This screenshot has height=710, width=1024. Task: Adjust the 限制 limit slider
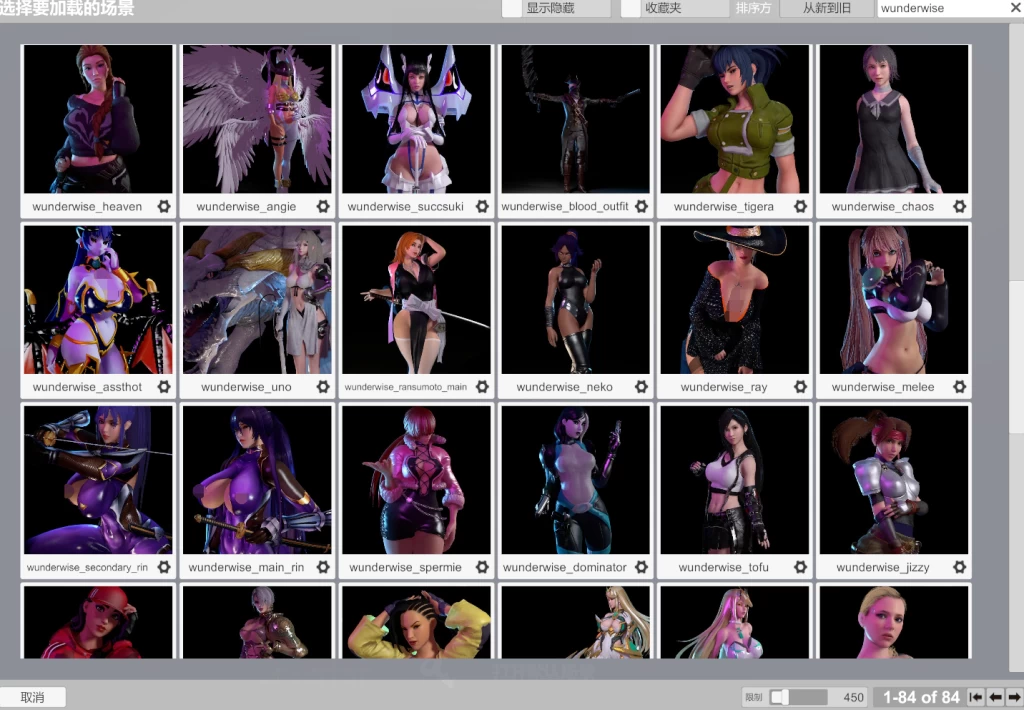click(x=779, y=697)
